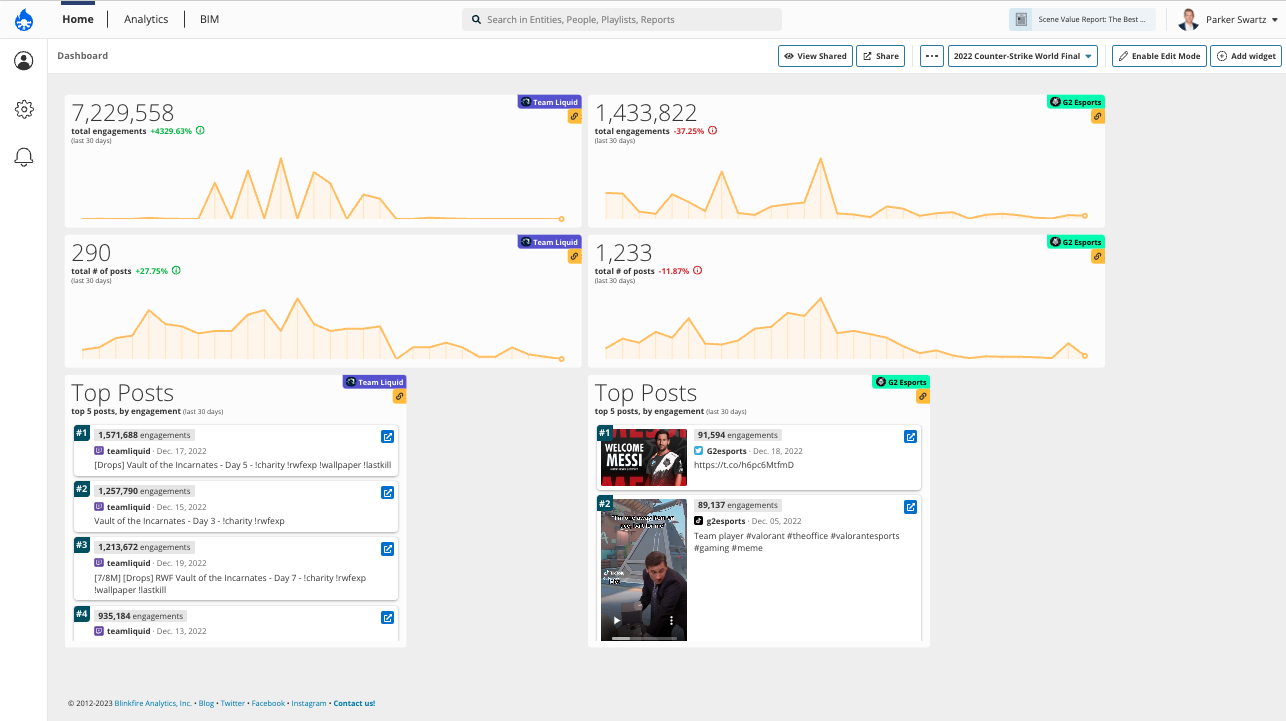
Task: Open Blinkfire Analytics, Inc. footer link
Action: click(x=153, y=704)
